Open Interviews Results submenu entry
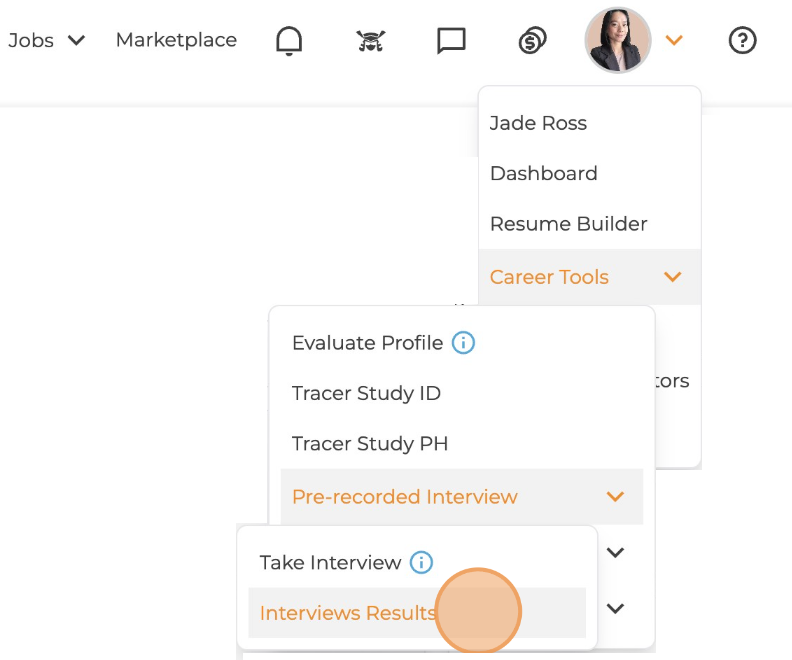 tap(347, 613)
